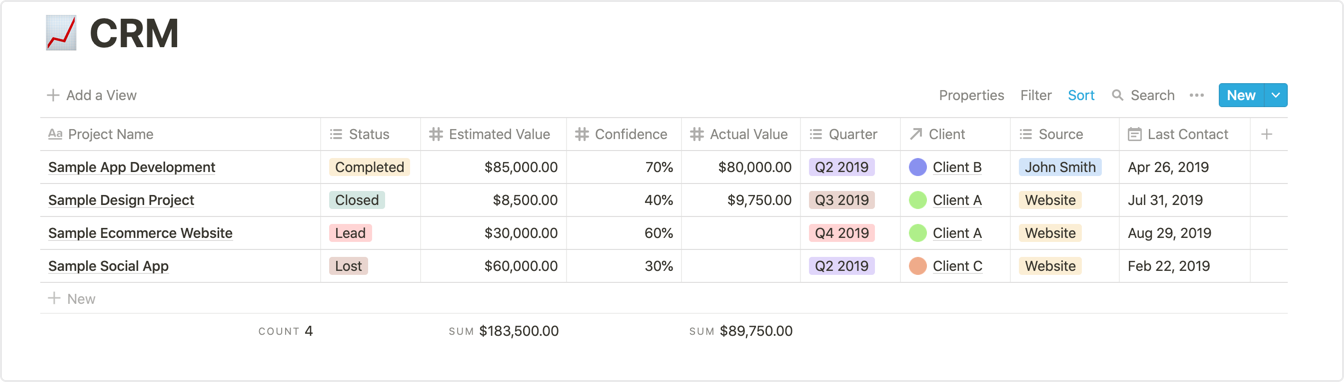Viewport: 1344px width, 382px height.
Task: Click Add a View
Action: pos(92,95)
